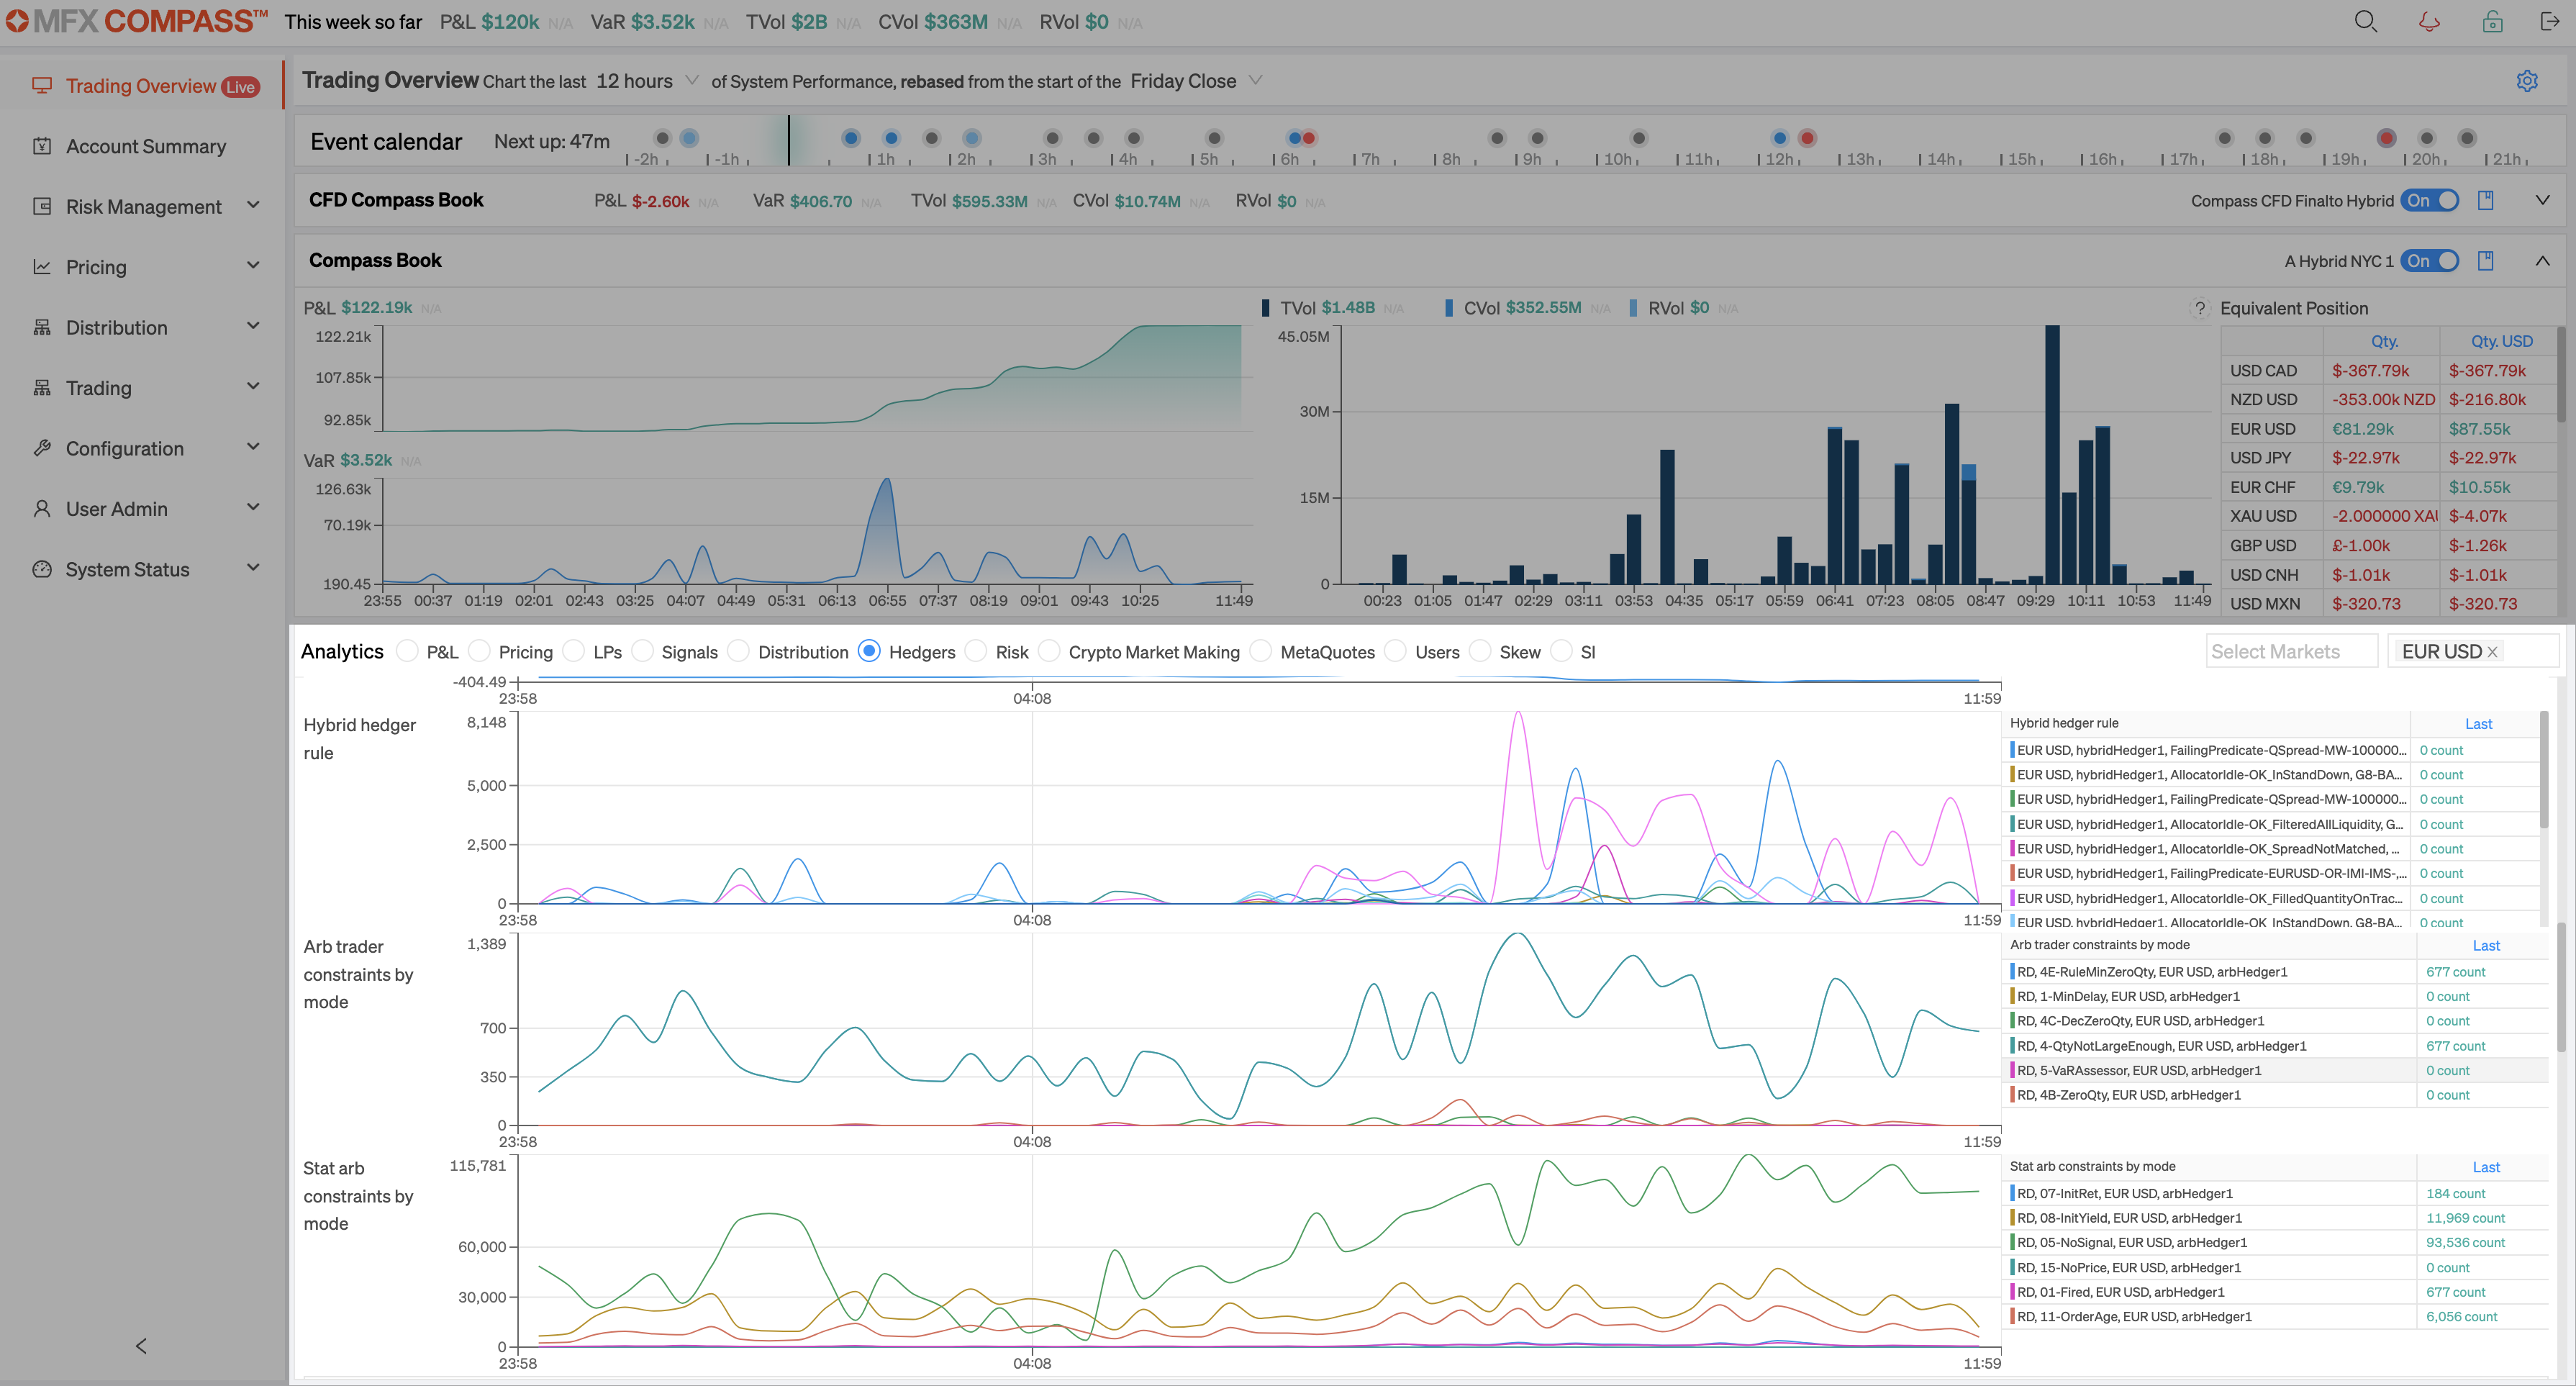Image resolution: width=2576 pixels, height=1386 pixels.
Task: Select the Signals analytics radio button
Action: coord(642,651)
